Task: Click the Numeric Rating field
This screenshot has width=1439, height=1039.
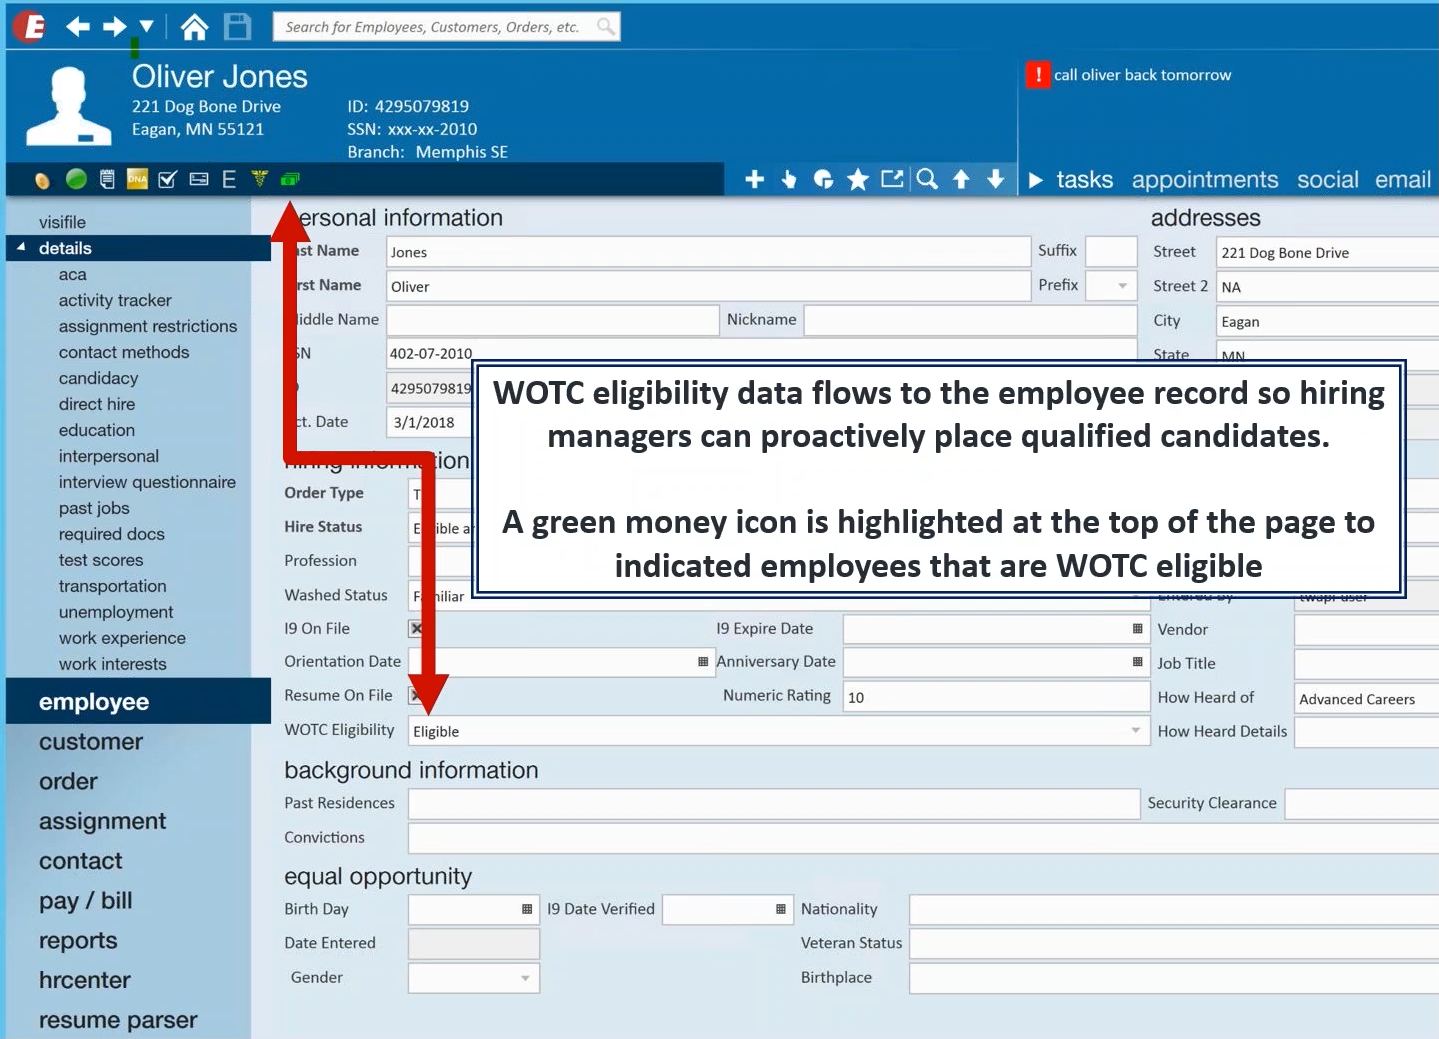Action: point(996,697)
